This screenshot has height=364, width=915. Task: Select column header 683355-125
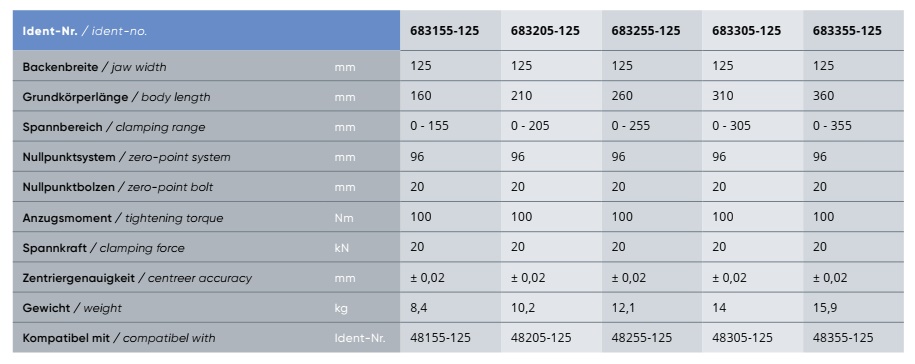(x=847, y=31)
